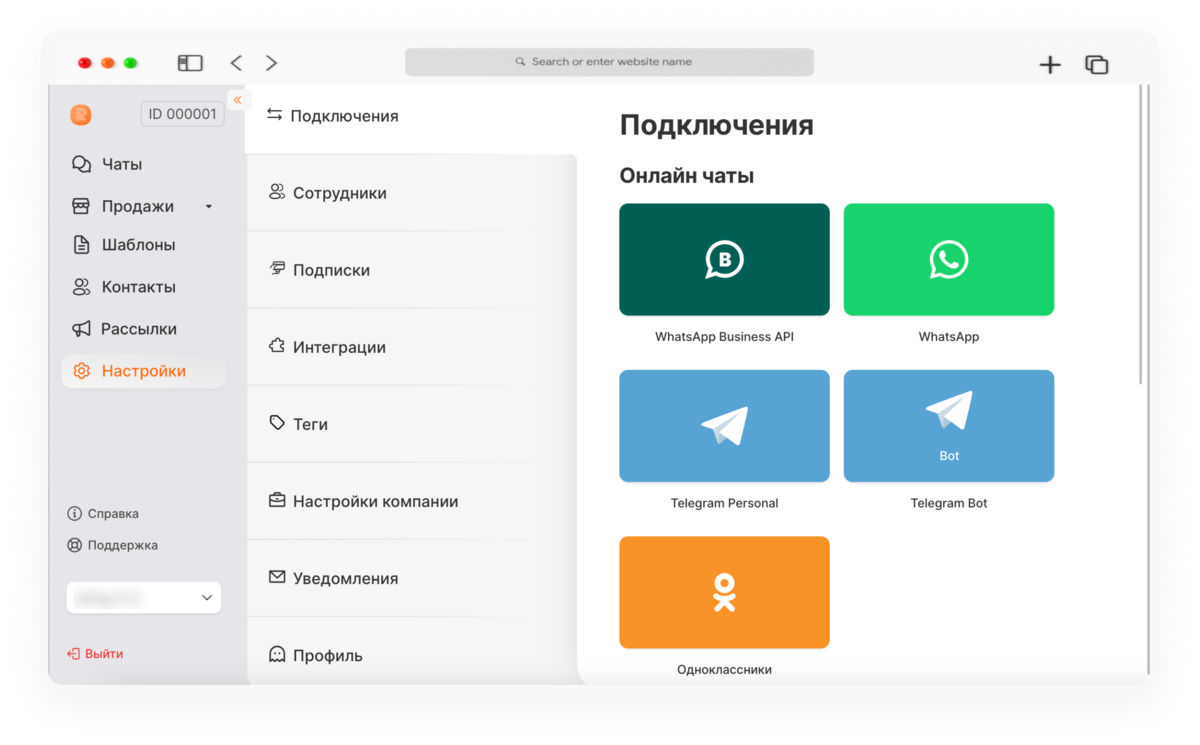Click the Настройки компании briefcase icon
The width and height of the screenshot is (1200, 745).
pos(277,500)
